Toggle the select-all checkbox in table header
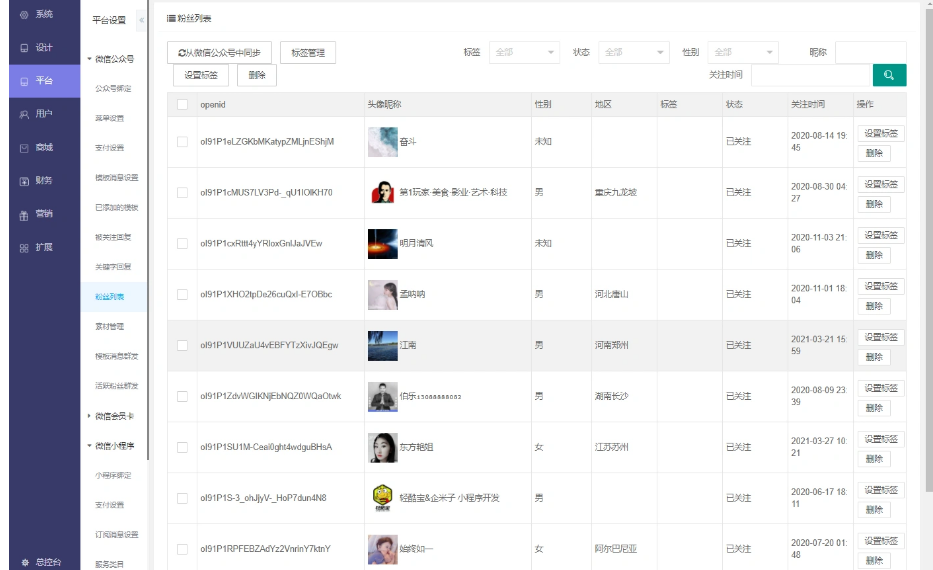 pyautogui.click(x=182, y=105)
